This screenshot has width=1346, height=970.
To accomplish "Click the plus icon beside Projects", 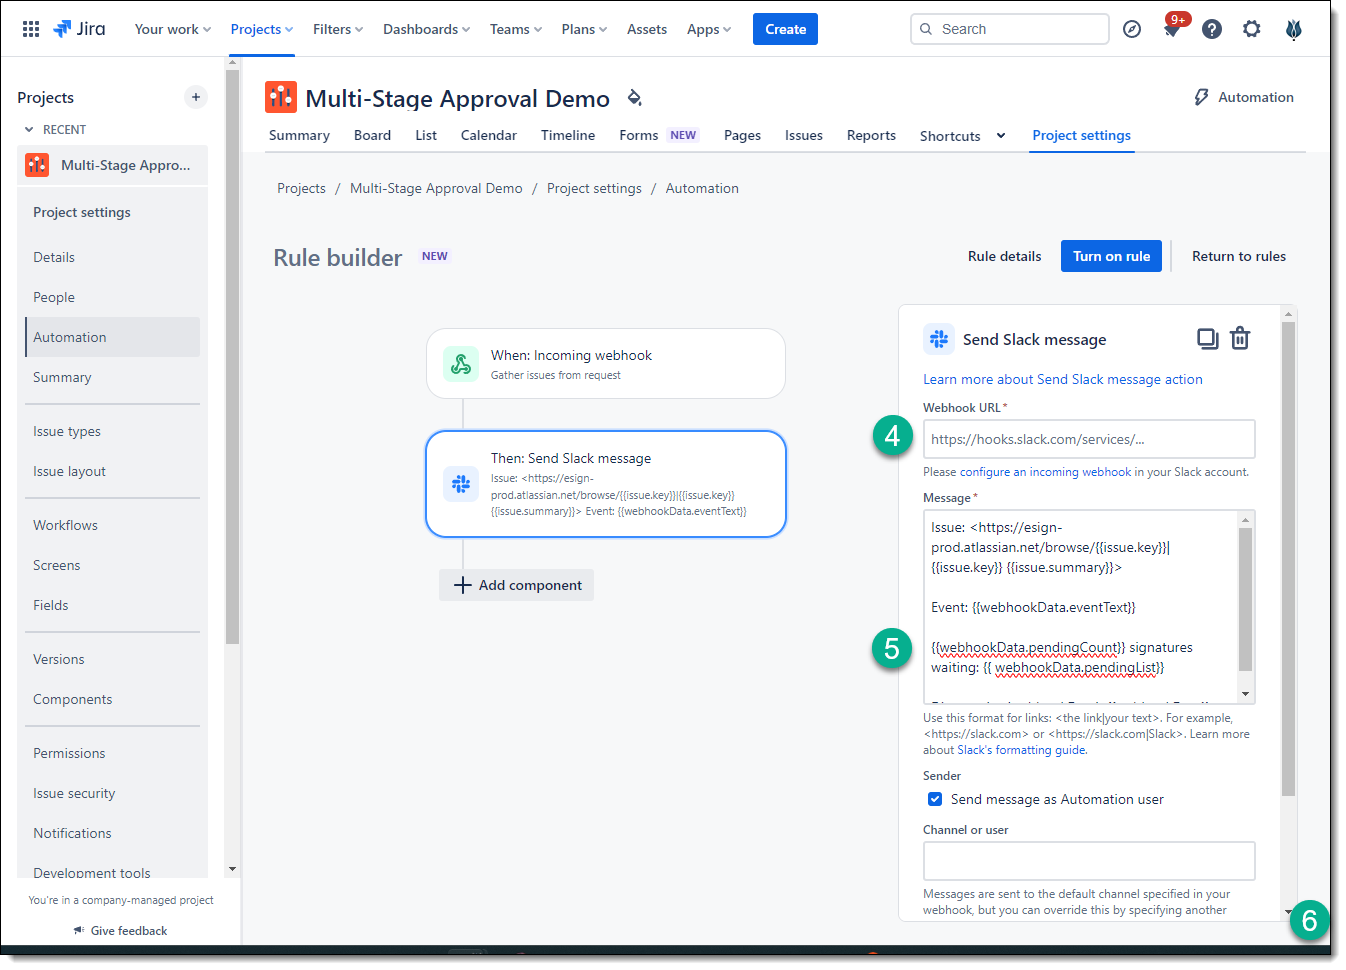I will coord(196,97).
